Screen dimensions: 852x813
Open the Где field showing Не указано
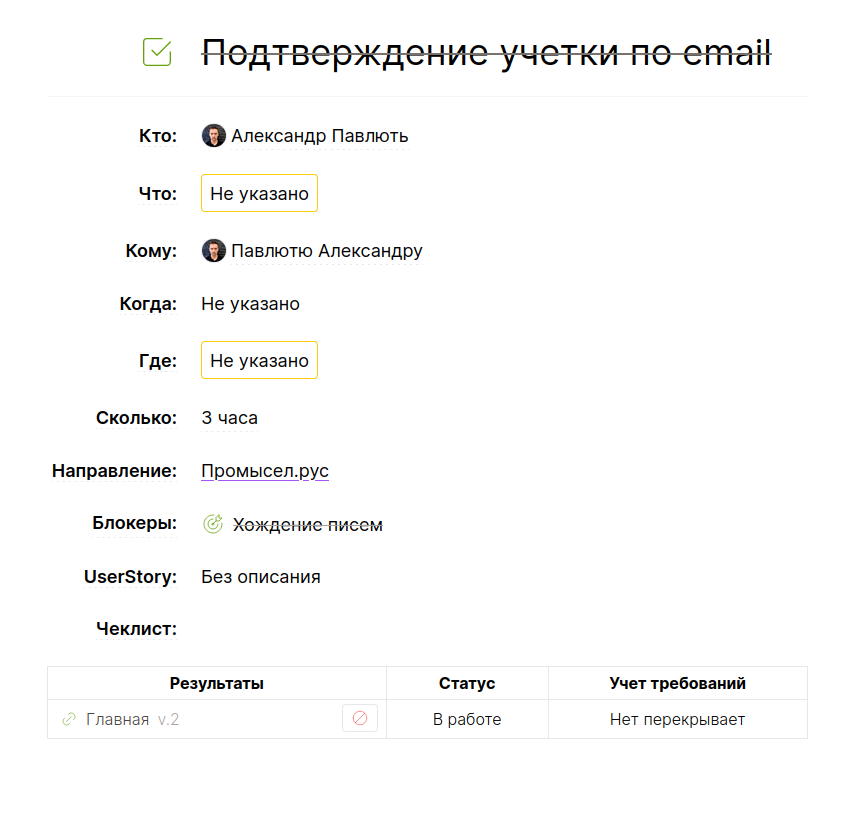click(x=259, y=361)
